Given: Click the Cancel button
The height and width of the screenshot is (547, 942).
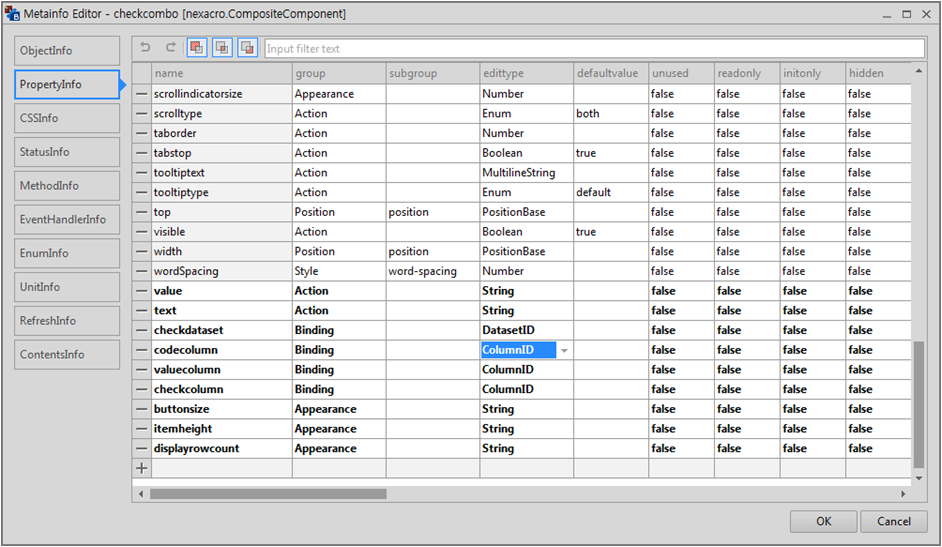Looking at the screenshot, I should (x=893, y=521).
